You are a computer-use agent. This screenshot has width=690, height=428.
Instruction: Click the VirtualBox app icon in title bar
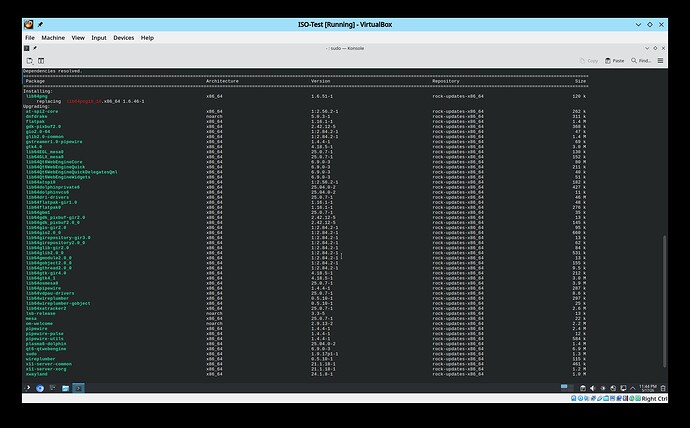(29, 25)
